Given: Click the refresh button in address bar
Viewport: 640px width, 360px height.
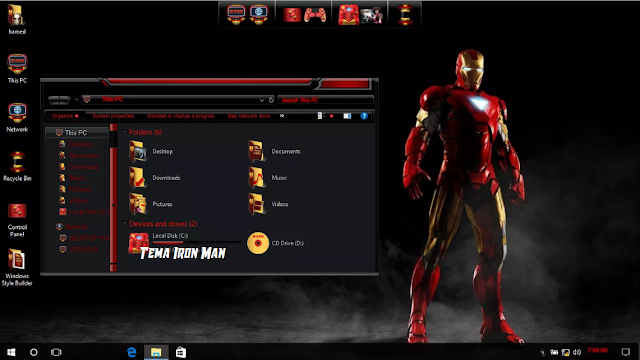Looking at the screenshot, I should (271, 100).
